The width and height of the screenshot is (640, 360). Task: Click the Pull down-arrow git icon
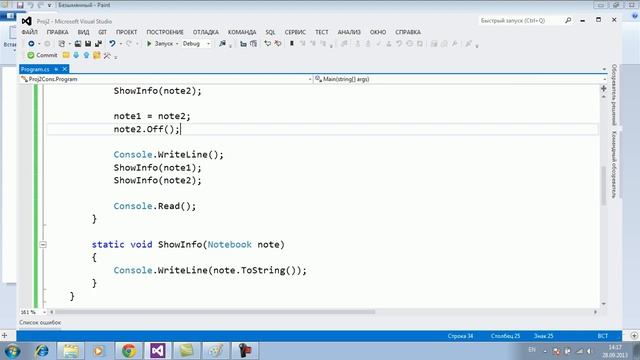point(76,55)
